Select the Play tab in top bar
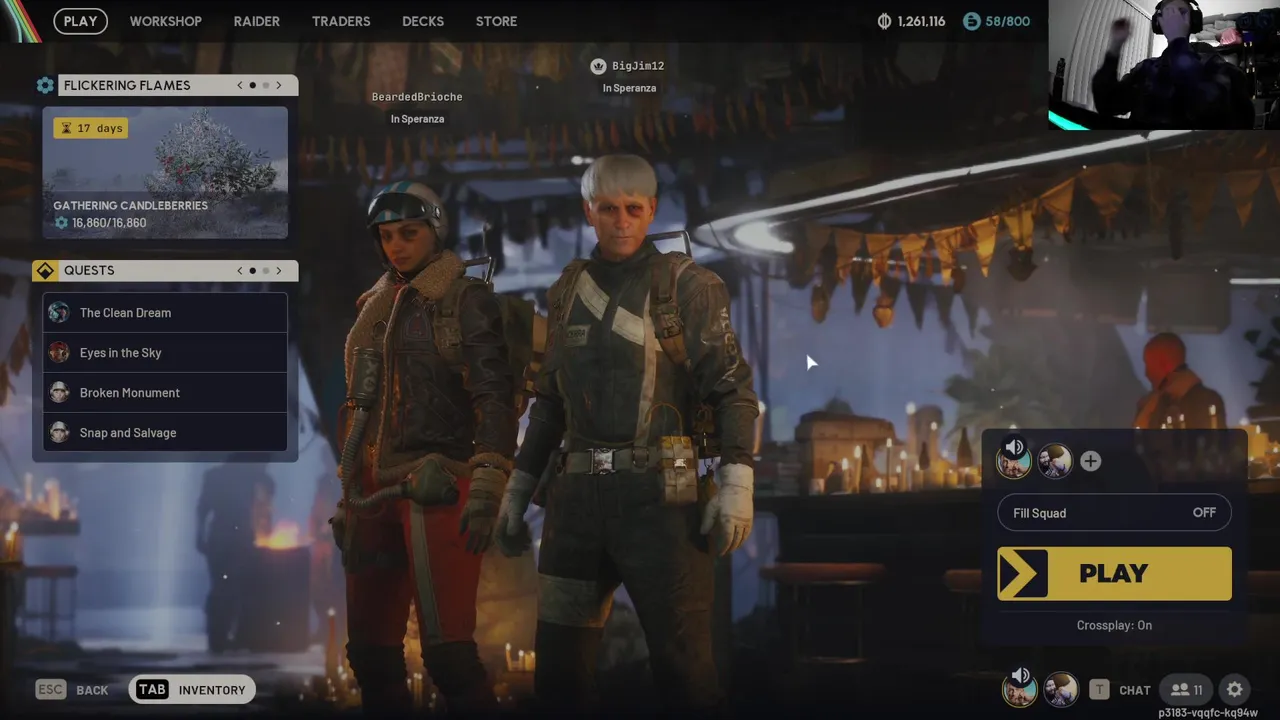1280x720 pixels. [81, 21]
